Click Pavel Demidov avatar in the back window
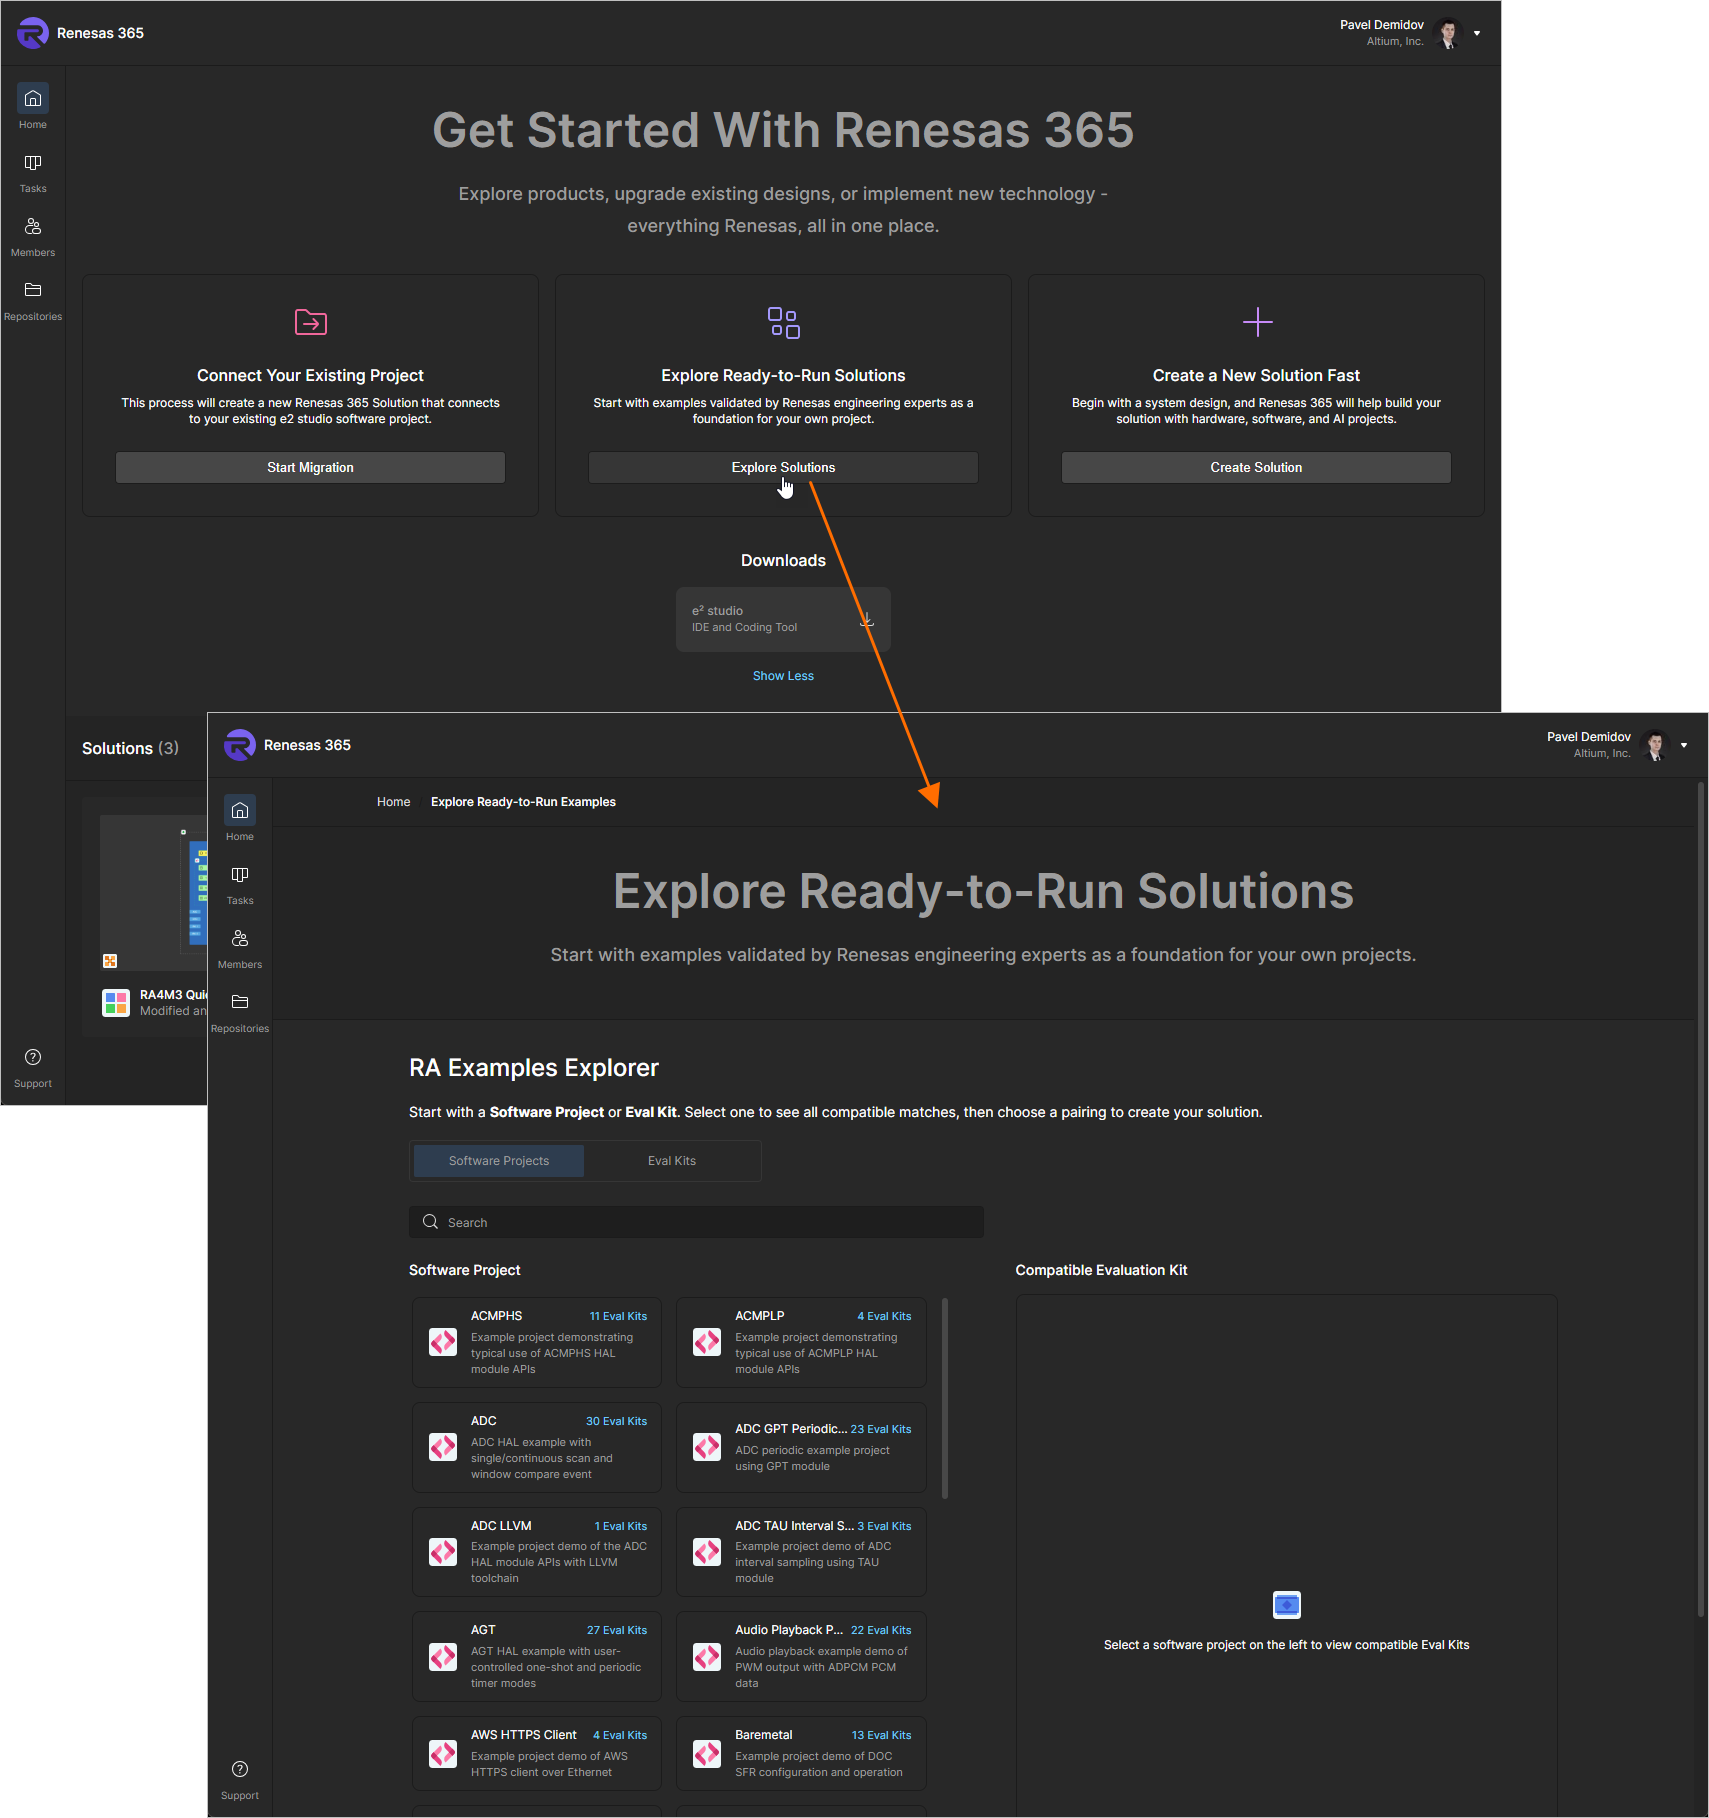 coord(1448,33)
